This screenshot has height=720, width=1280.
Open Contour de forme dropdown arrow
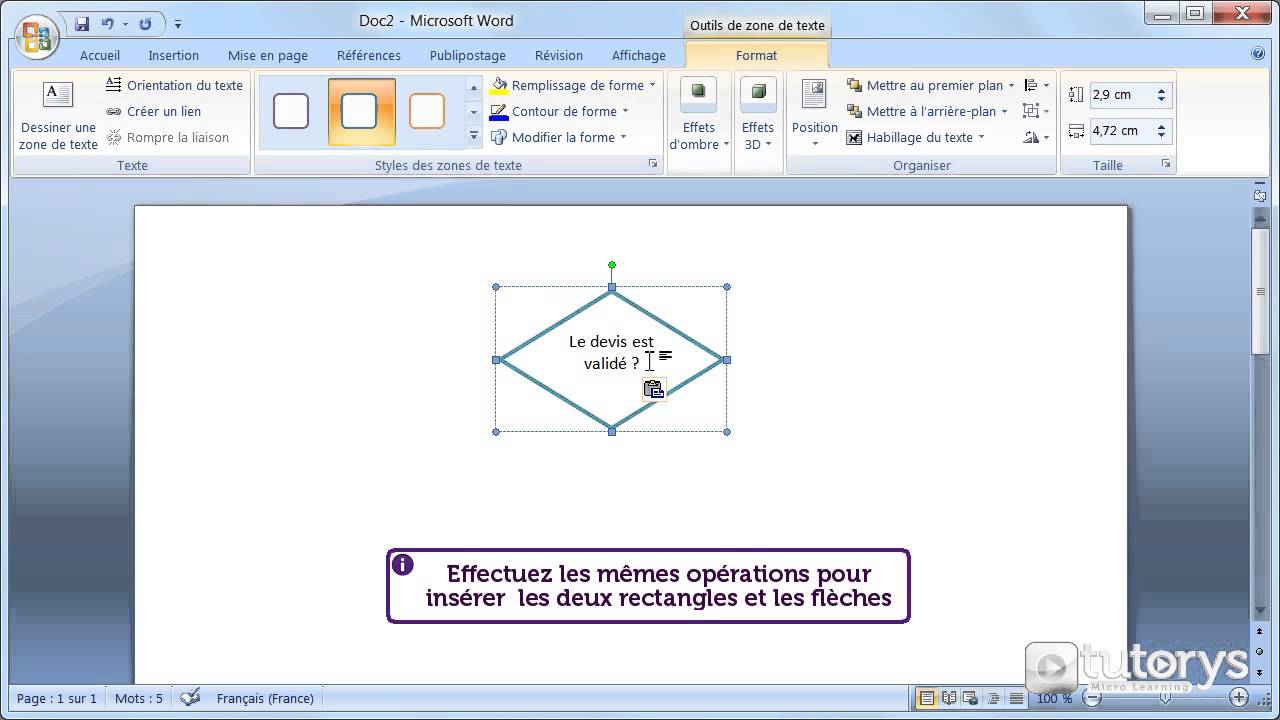coord(625,111)
